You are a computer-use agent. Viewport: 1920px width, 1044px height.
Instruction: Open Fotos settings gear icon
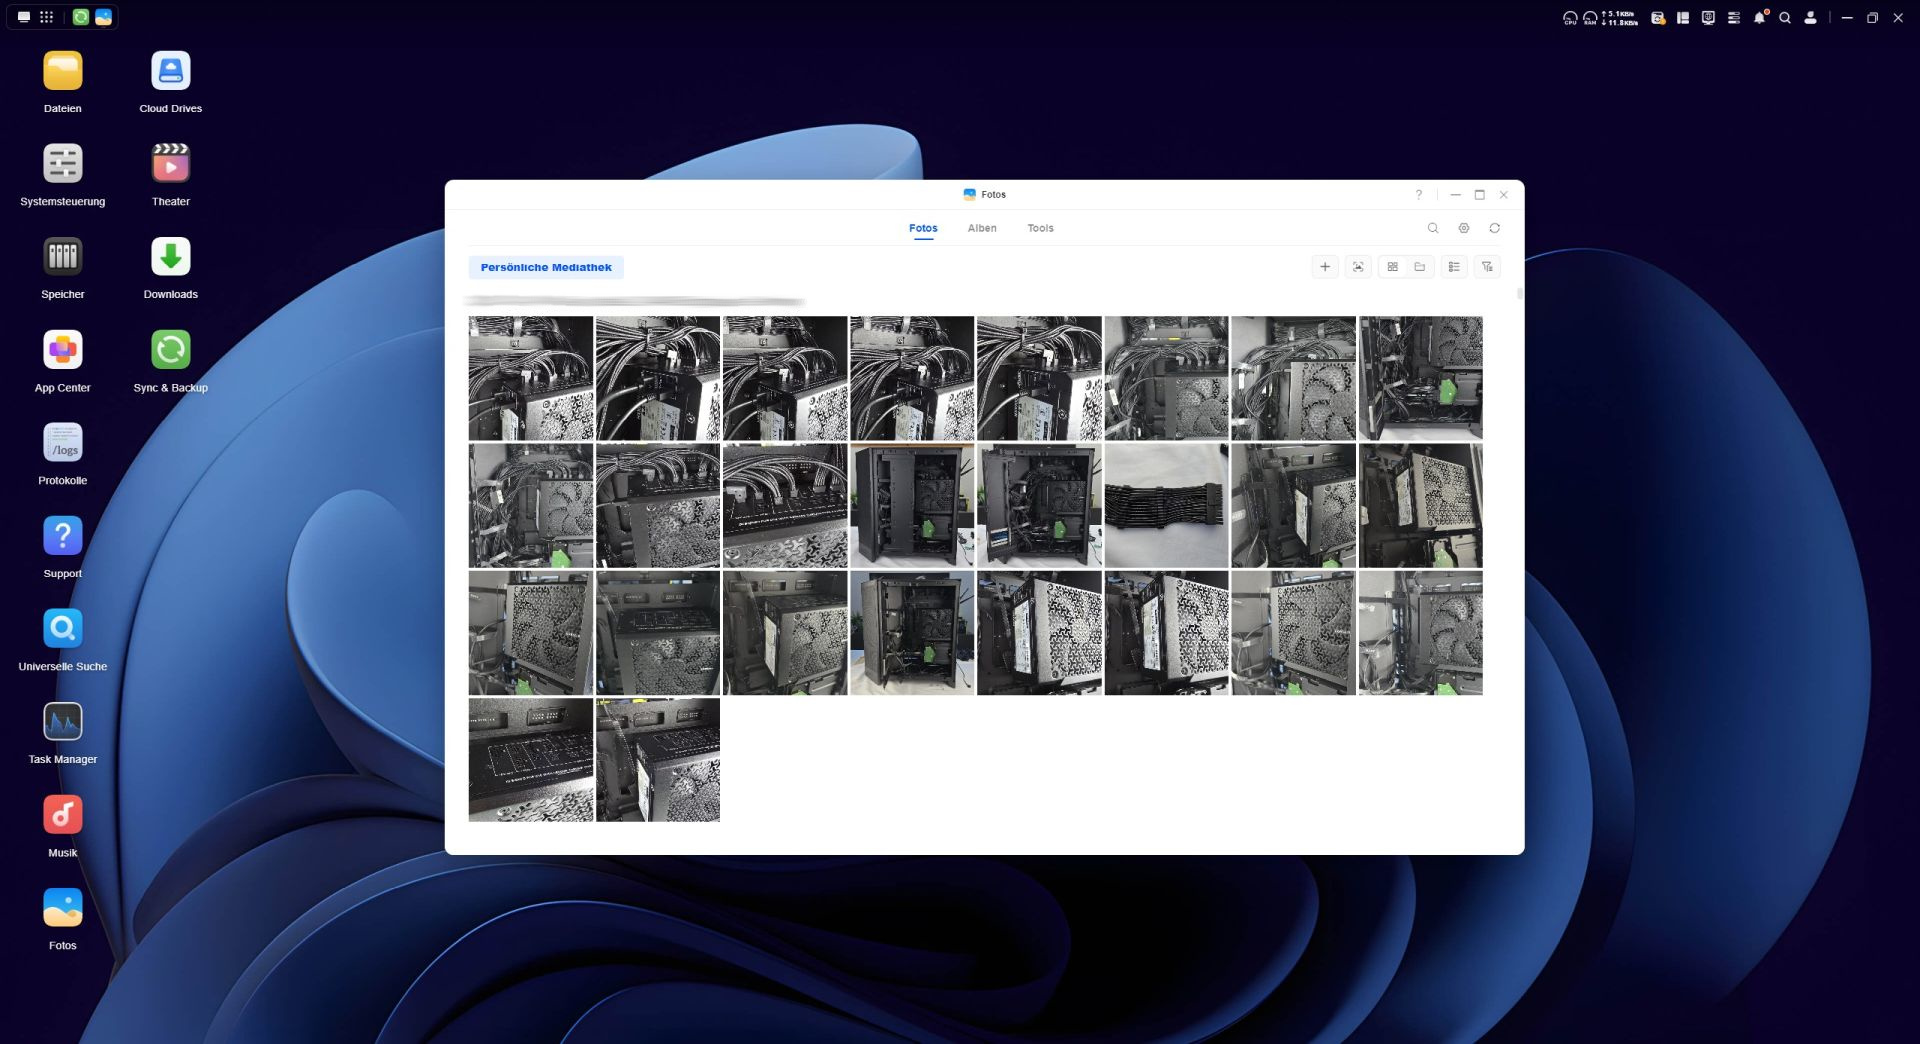click(1463, 229)
